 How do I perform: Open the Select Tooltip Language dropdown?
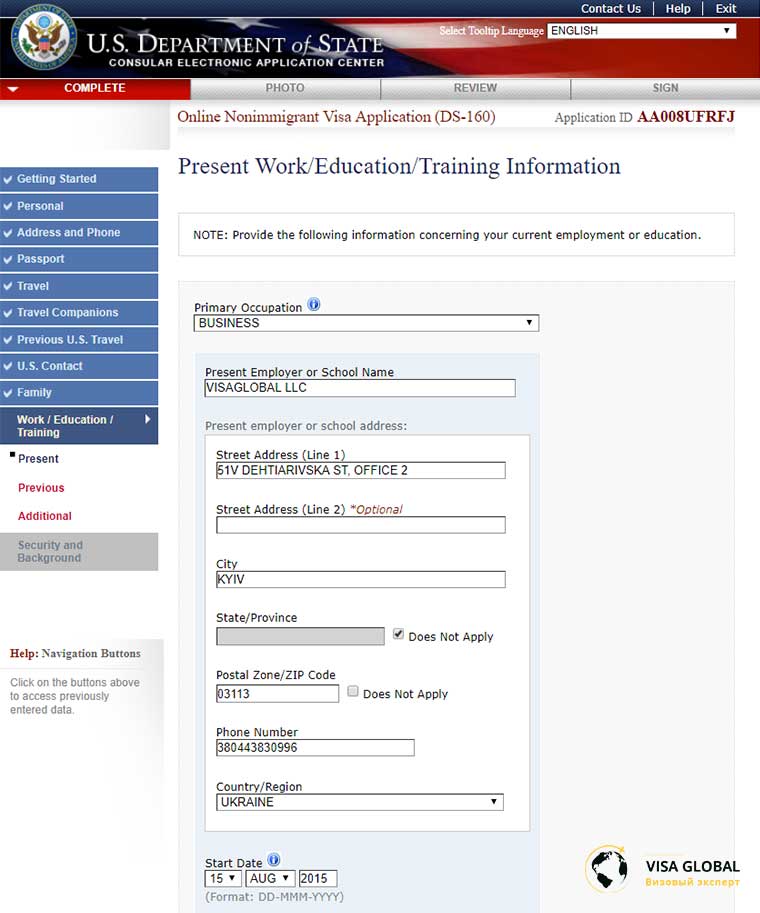point(641,31)
